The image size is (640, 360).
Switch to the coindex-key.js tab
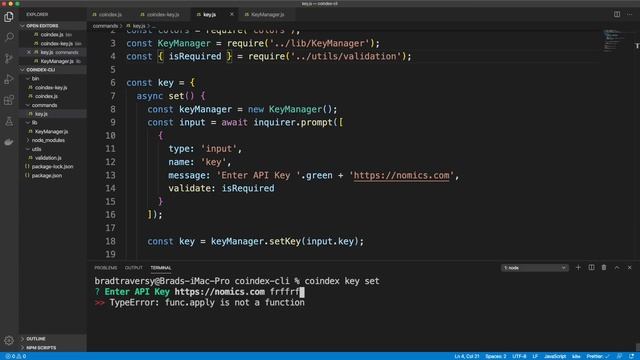(x=162, y=14)
